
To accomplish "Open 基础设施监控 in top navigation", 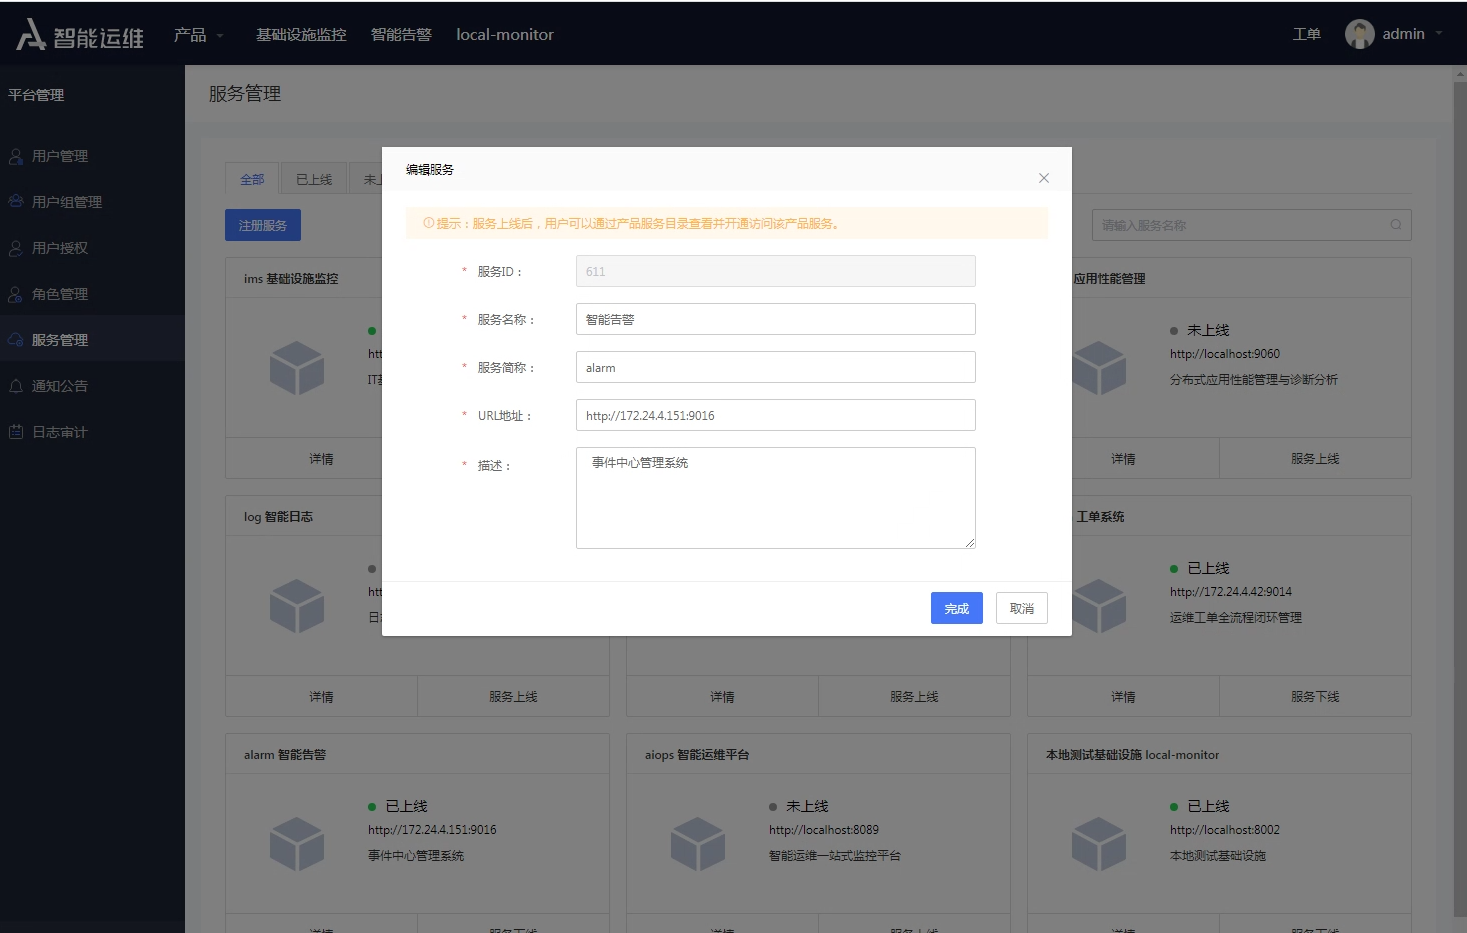I will pyautogui.click(x=301, y=35).
